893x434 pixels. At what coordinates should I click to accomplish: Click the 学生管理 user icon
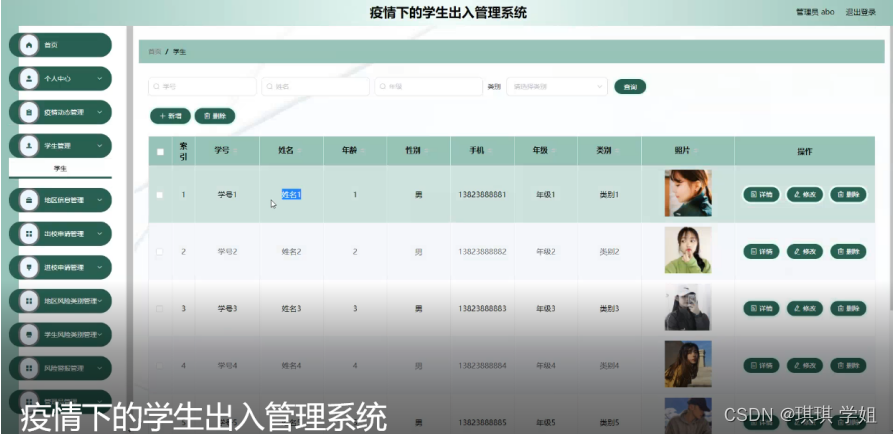(29, 146)
